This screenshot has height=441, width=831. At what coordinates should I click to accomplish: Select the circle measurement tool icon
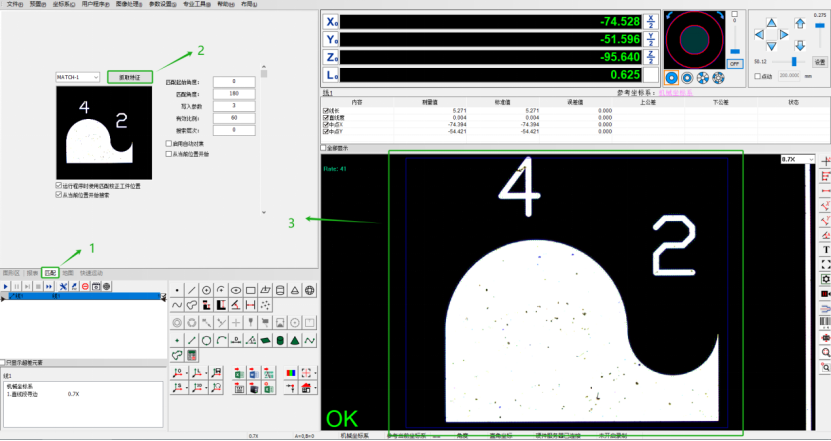(x=206, y=290)
